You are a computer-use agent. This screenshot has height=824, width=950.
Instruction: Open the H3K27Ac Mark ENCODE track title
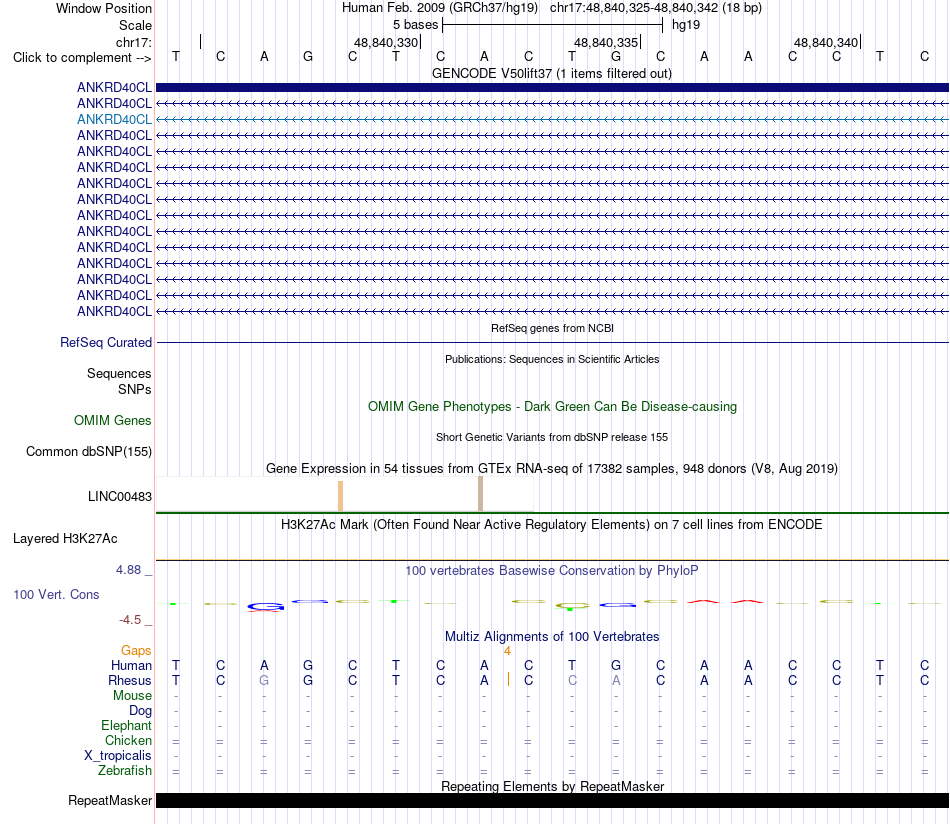[x=552, y=525]
